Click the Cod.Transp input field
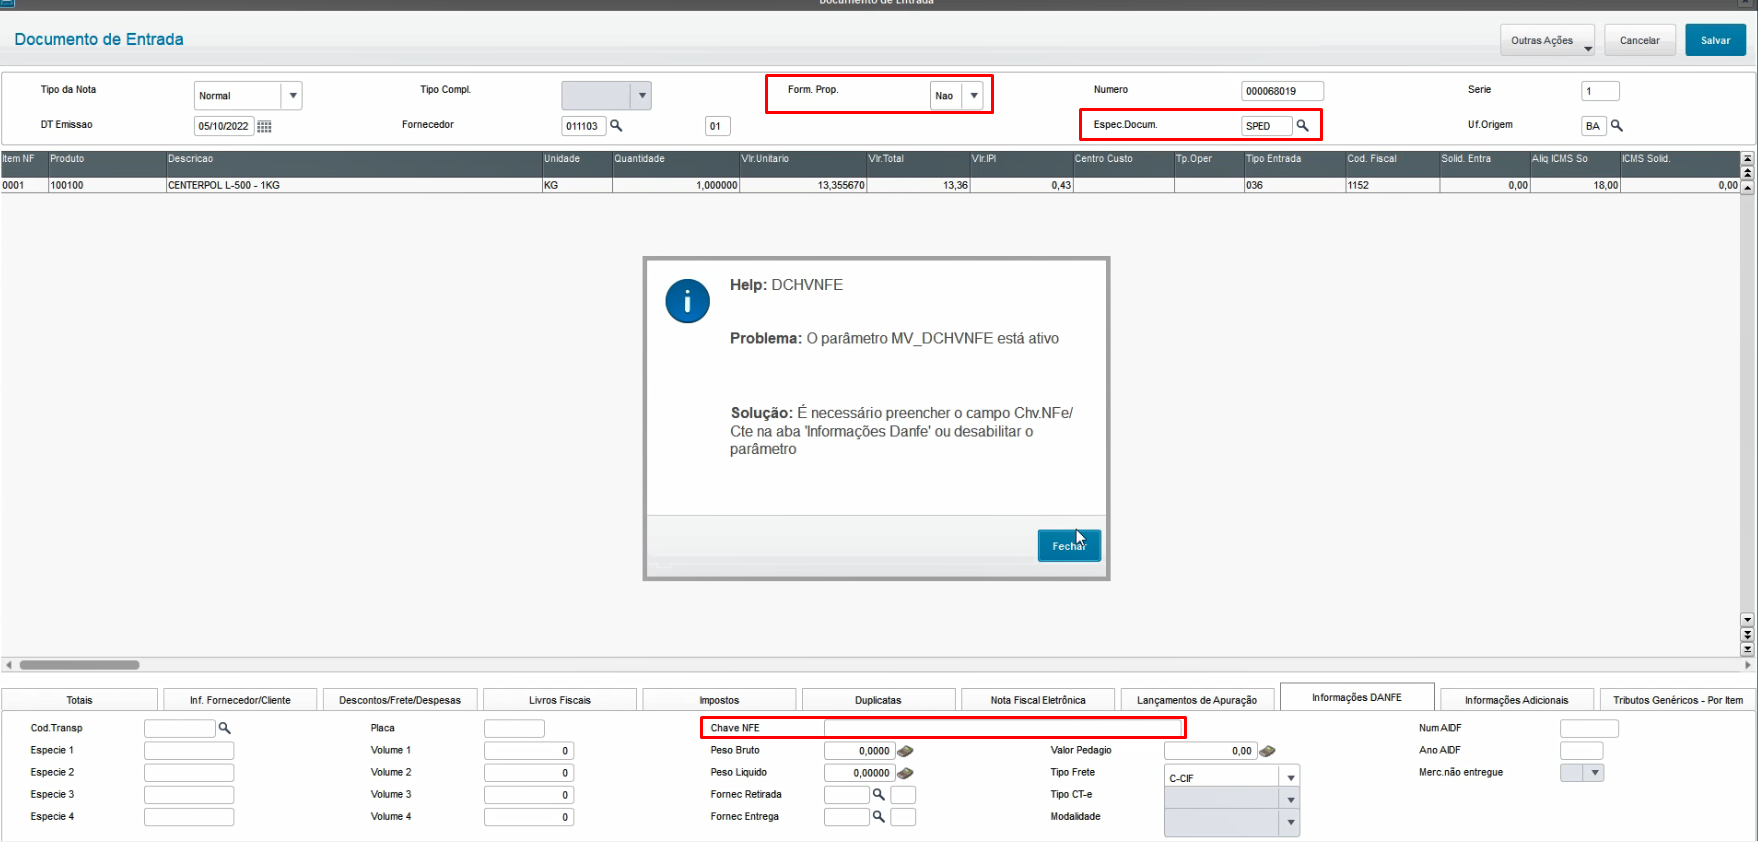 180,728
